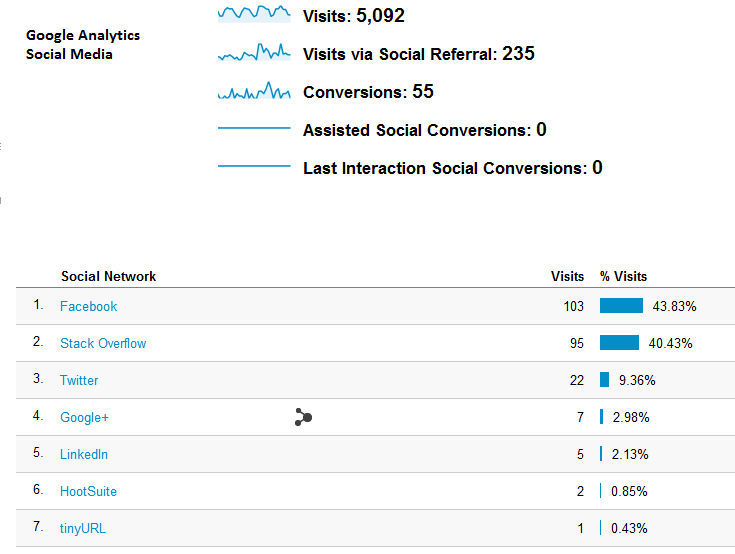
Task: Click the Google Analytics Social Media heading
Action: [x=83, y=45]
